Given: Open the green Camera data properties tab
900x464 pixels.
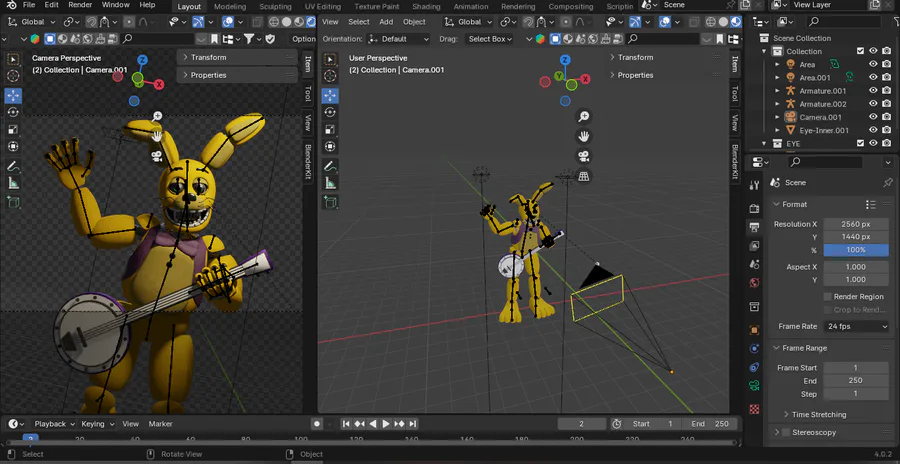Looking at the screenshot, I should pyautogui.click(x=754, y=385).
